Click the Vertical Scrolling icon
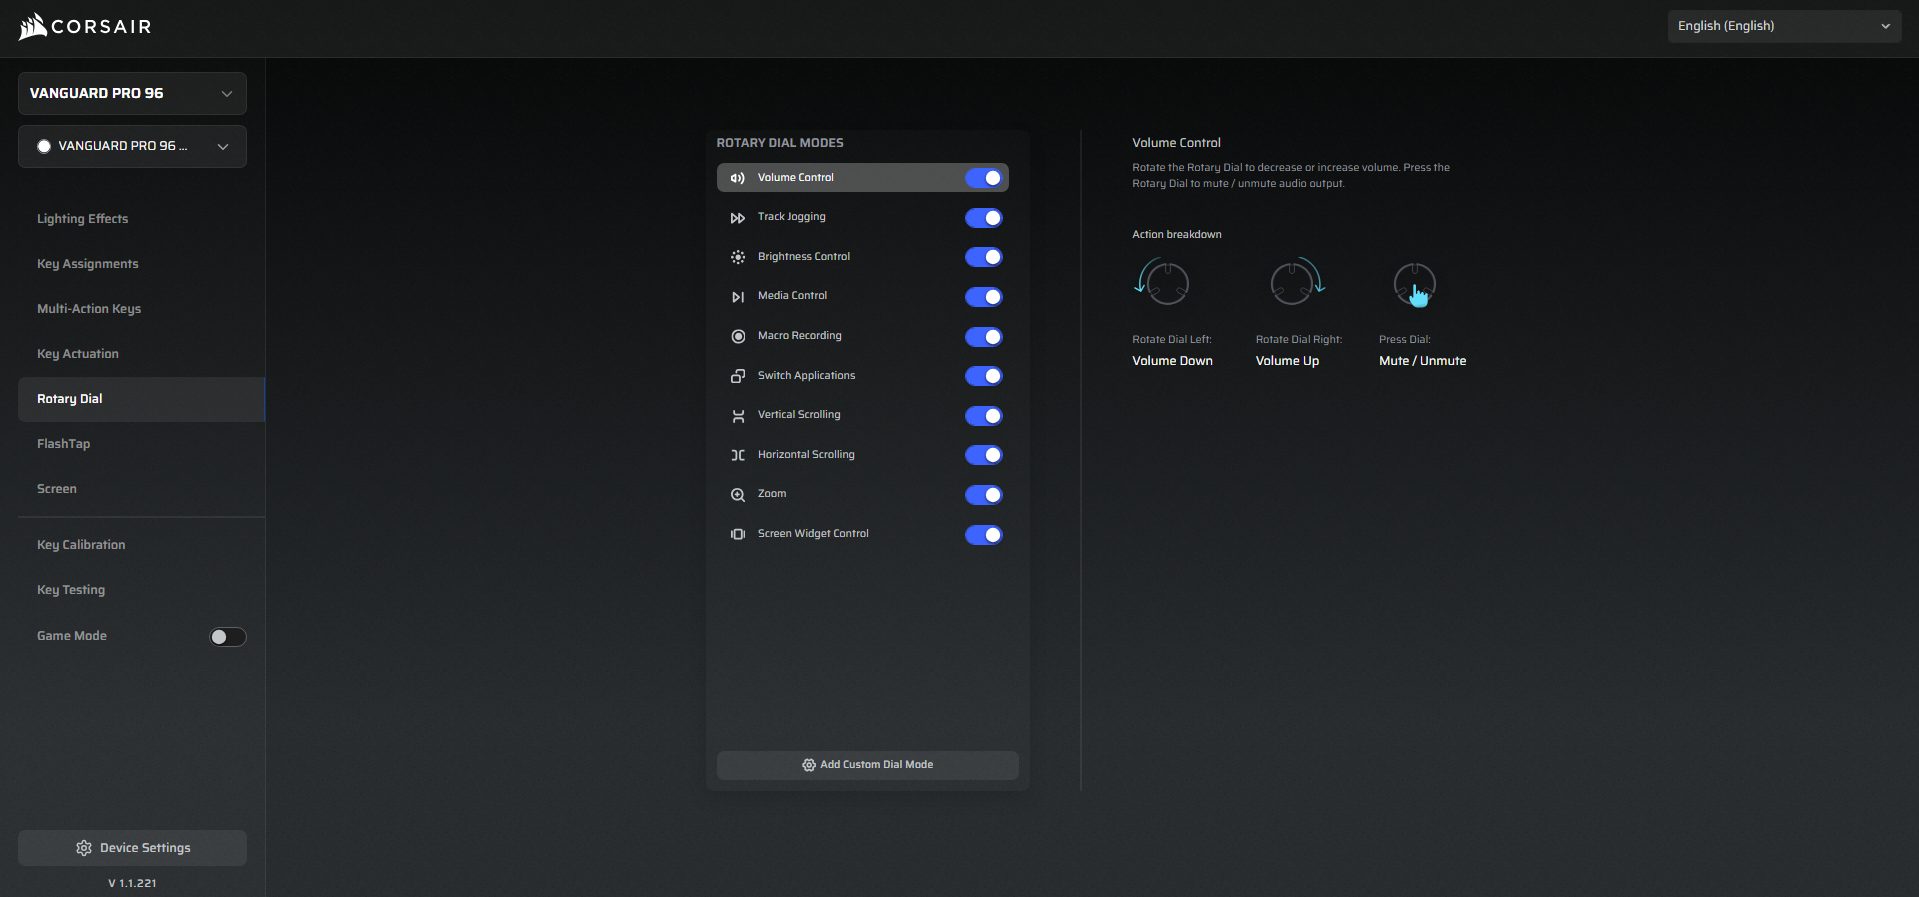This screenshot has width=1919, height=897. 738,416
